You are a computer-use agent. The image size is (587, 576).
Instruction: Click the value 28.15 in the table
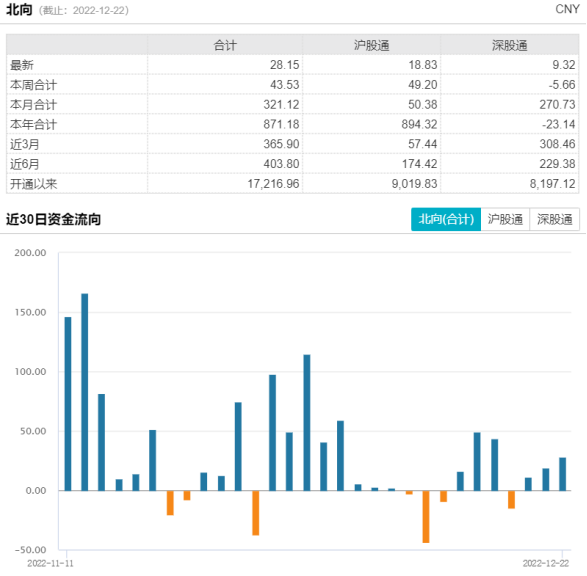(285, 65)
